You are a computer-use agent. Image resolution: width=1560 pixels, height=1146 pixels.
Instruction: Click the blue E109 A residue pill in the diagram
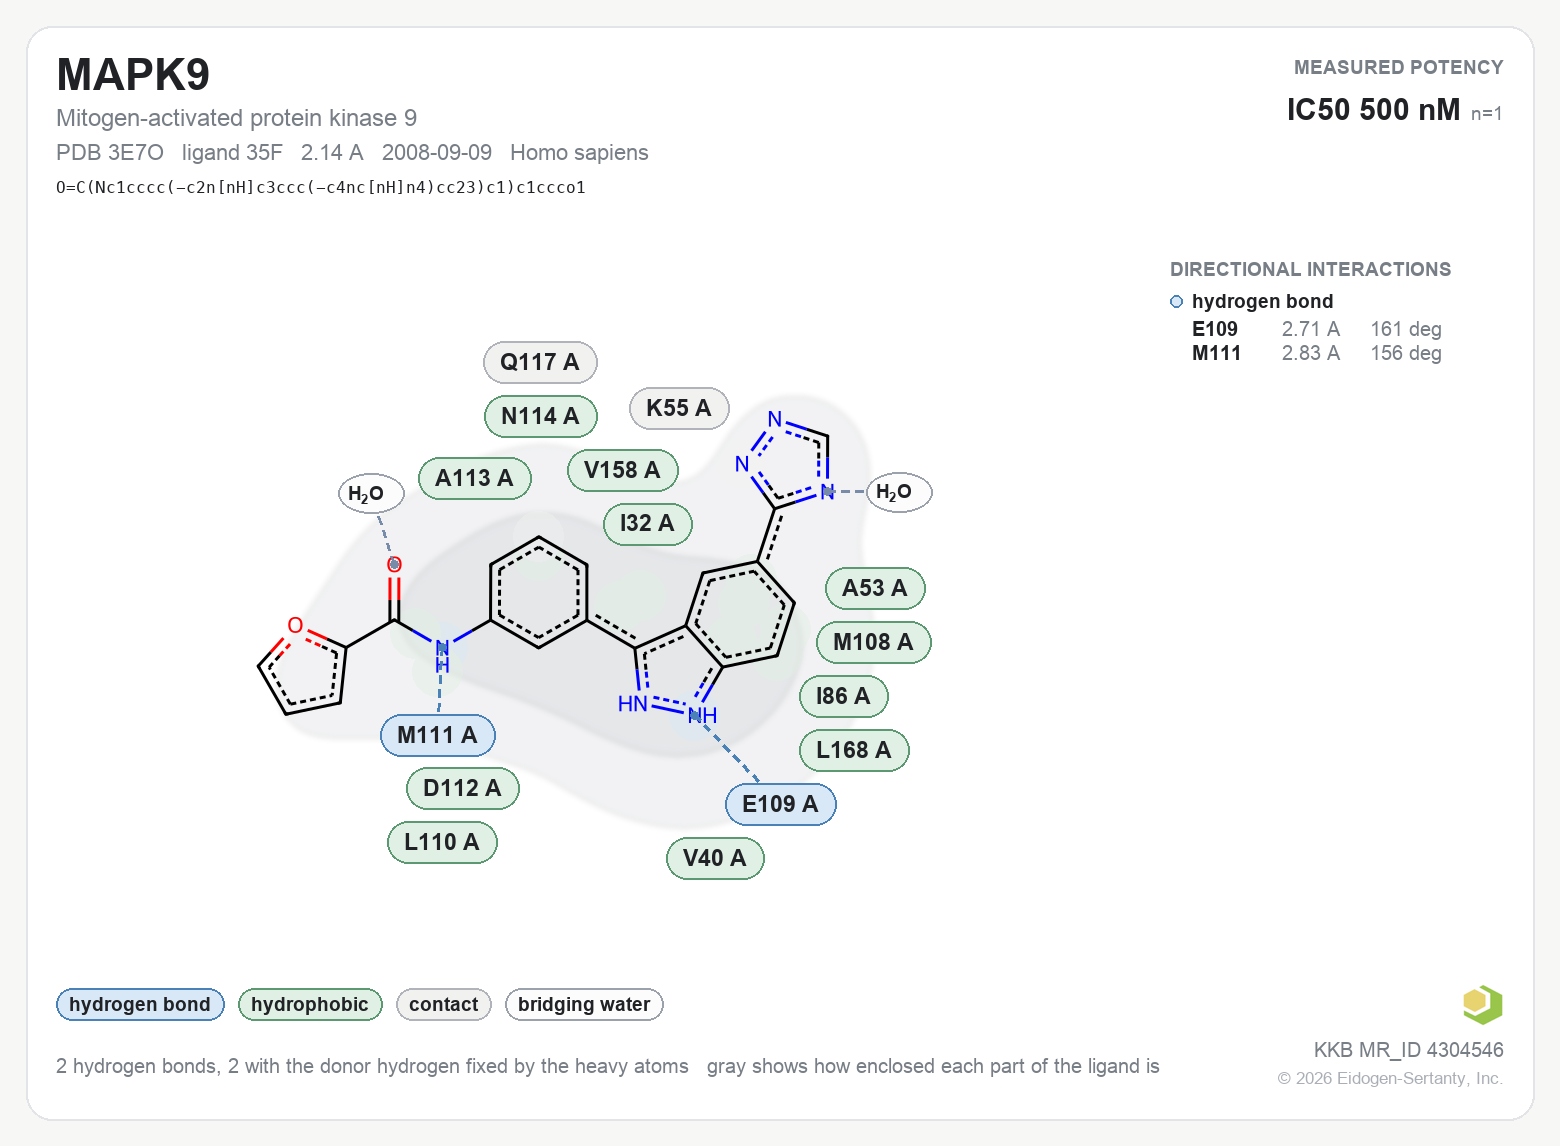(x=781, y=804)
